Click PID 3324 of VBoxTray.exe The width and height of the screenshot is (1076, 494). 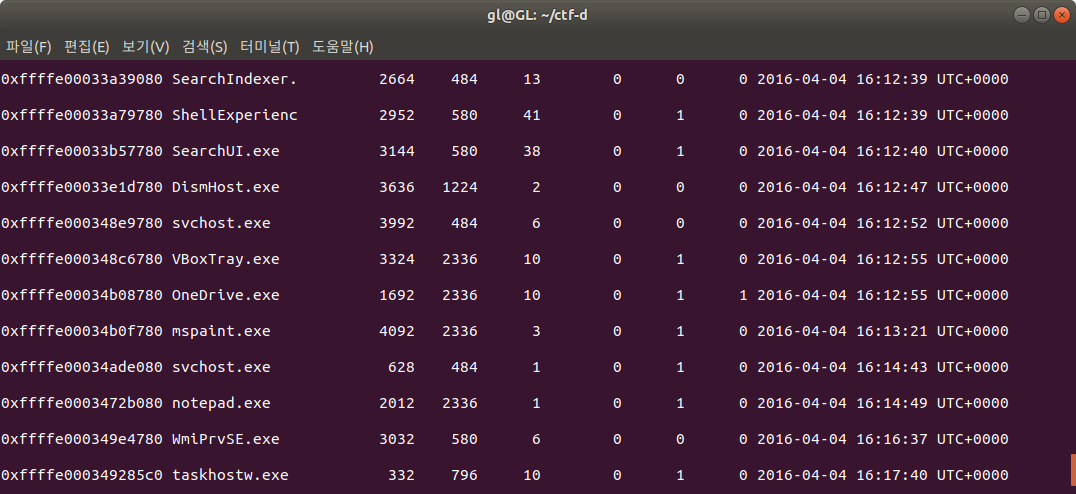click(x=397, y=259)
